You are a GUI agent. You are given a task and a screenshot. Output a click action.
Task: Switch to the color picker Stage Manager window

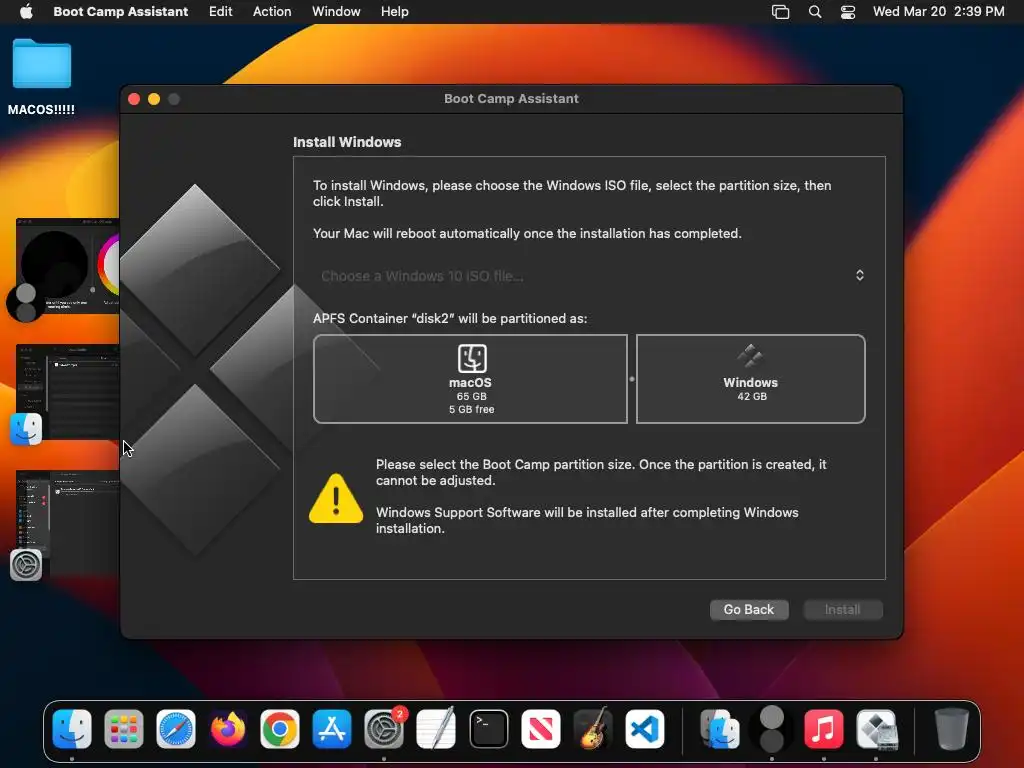click(68, 266)
